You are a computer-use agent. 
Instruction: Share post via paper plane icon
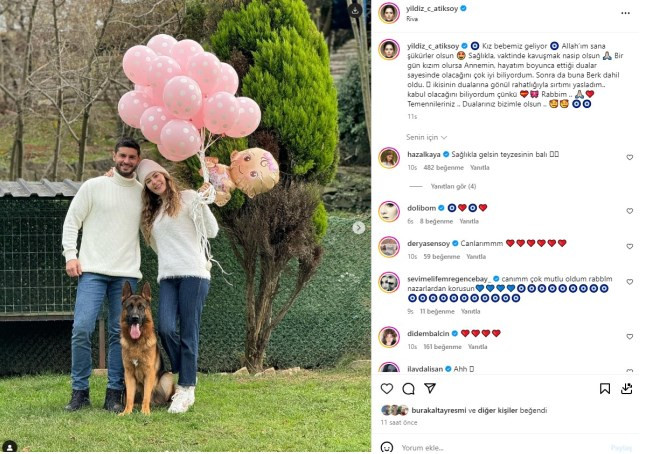[x=430, y=388]
